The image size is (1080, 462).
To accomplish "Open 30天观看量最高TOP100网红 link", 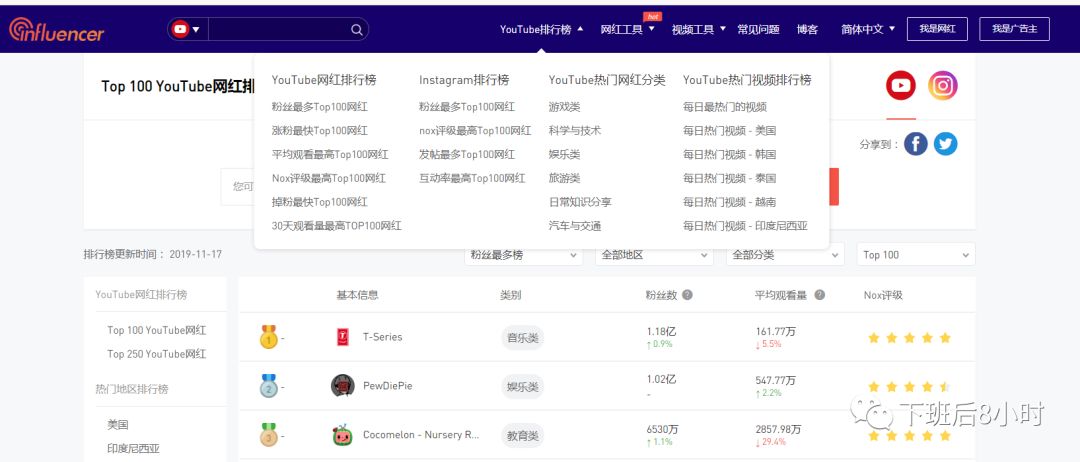I will click(337, 226).
